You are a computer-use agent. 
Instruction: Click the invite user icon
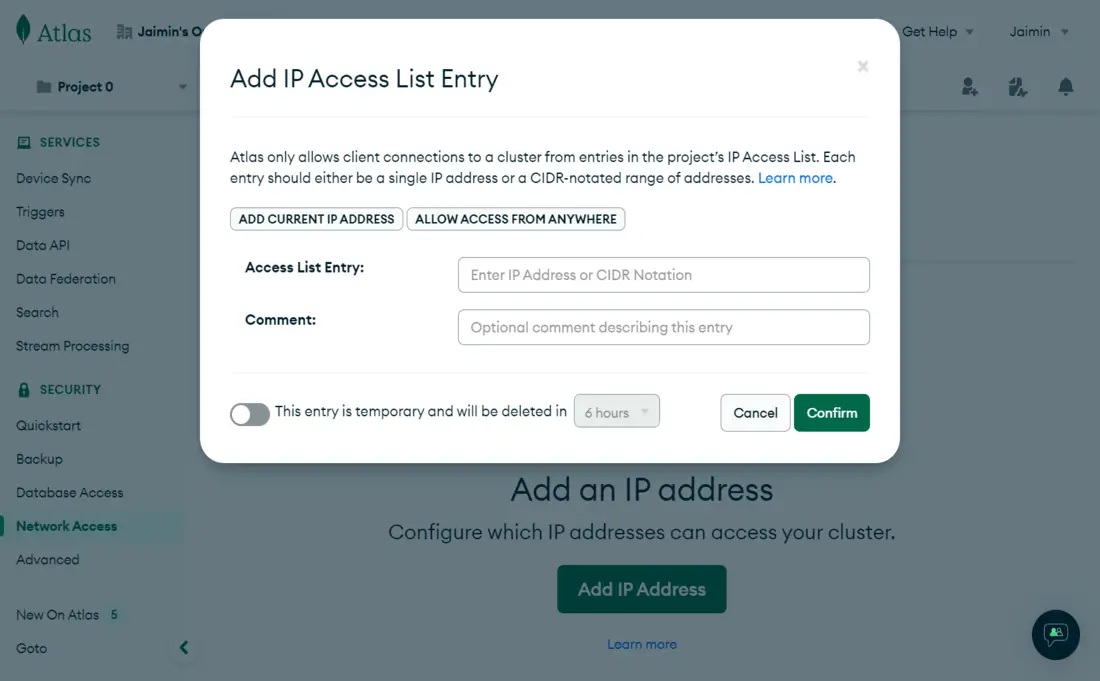click(x=969, y=87)
